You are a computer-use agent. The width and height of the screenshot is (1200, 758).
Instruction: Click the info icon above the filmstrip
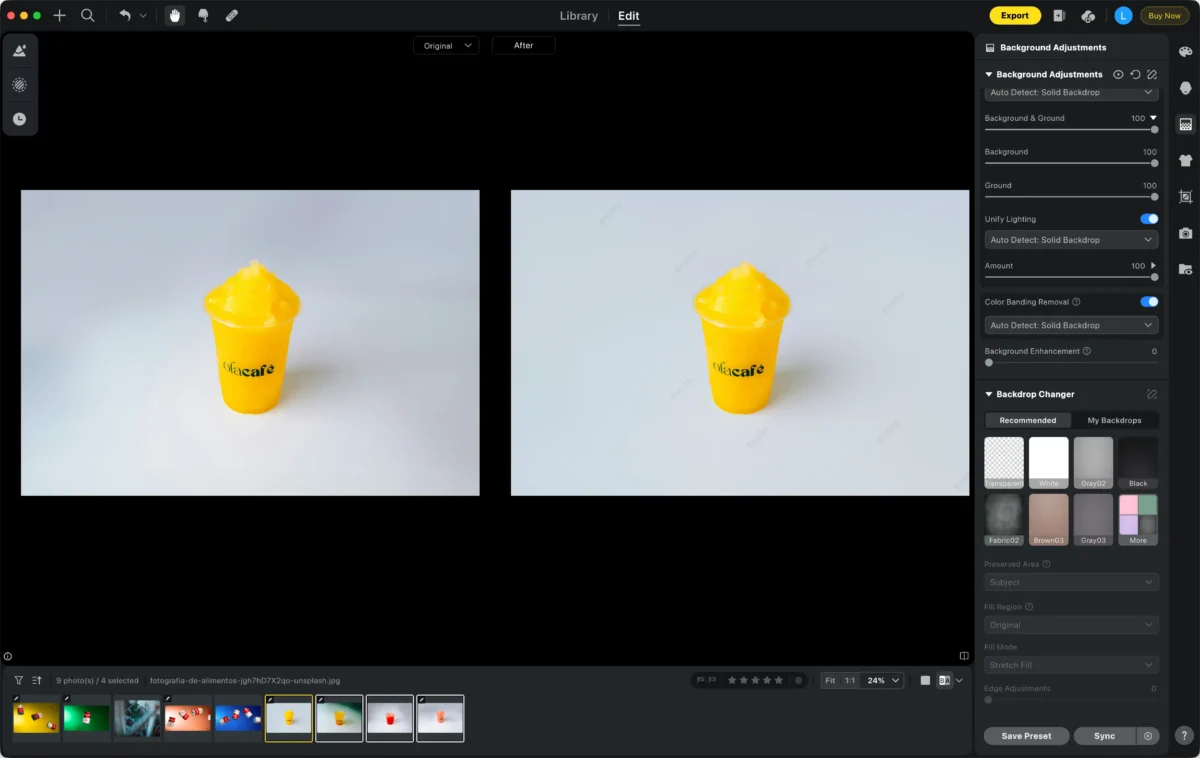tap(7, 656)
